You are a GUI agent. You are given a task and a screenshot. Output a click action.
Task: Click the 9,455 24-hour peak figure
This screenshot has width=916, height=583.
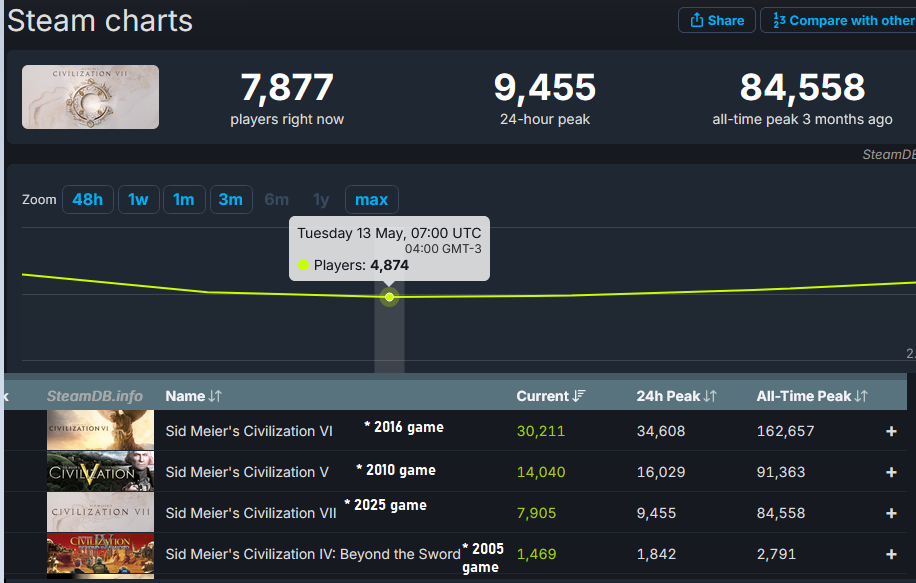pyautogui.click(x=544, y=88)
